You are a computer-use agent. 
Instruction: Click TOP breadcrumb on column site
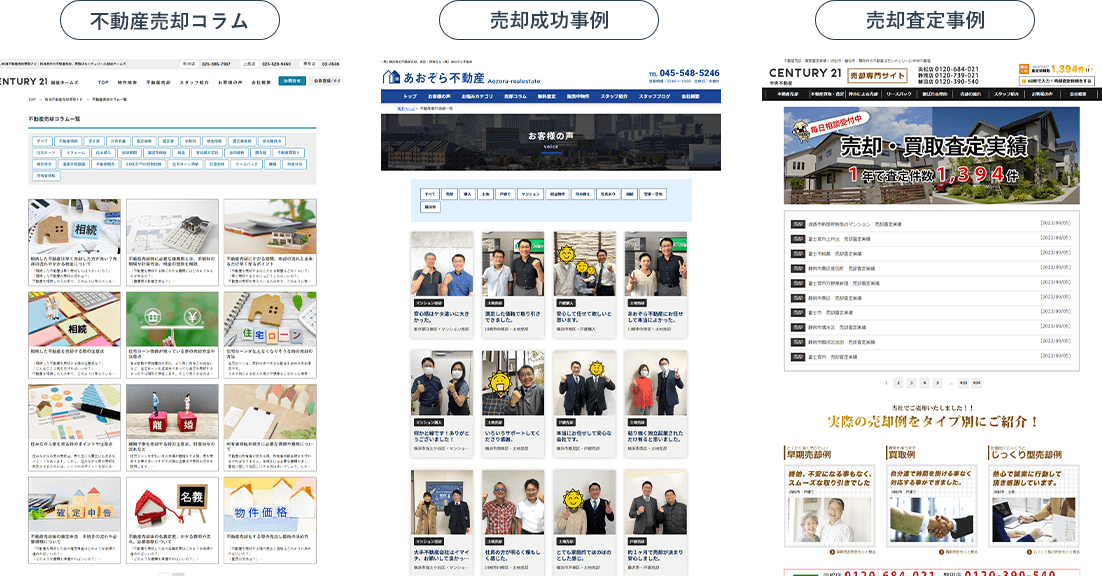point(32,100)
